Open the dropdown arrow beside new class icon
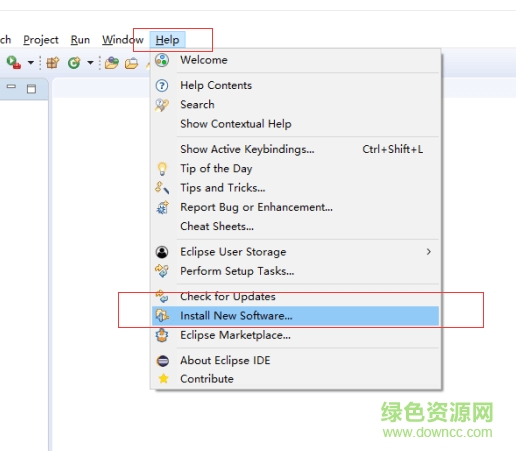 pyautogui.click(x=90, y=62)
